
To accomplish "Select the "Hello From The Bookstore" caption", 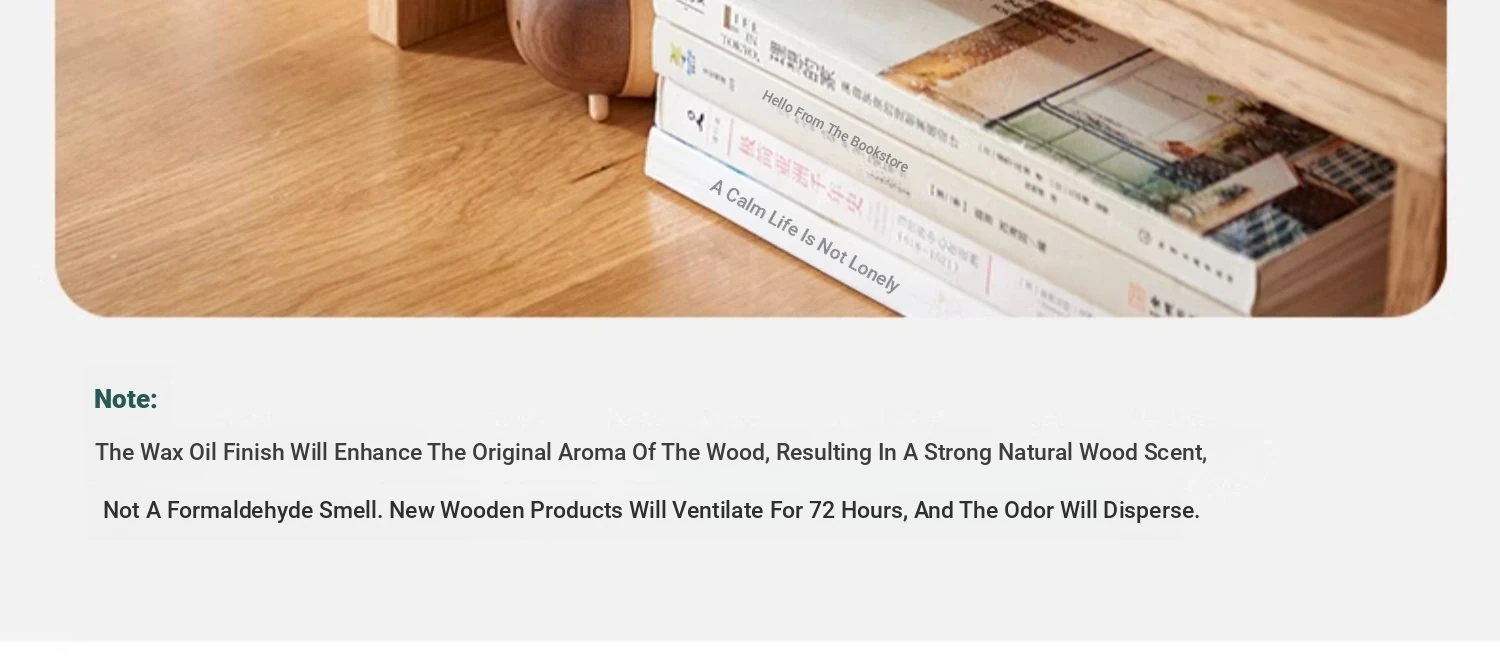I will click(835, 131).
